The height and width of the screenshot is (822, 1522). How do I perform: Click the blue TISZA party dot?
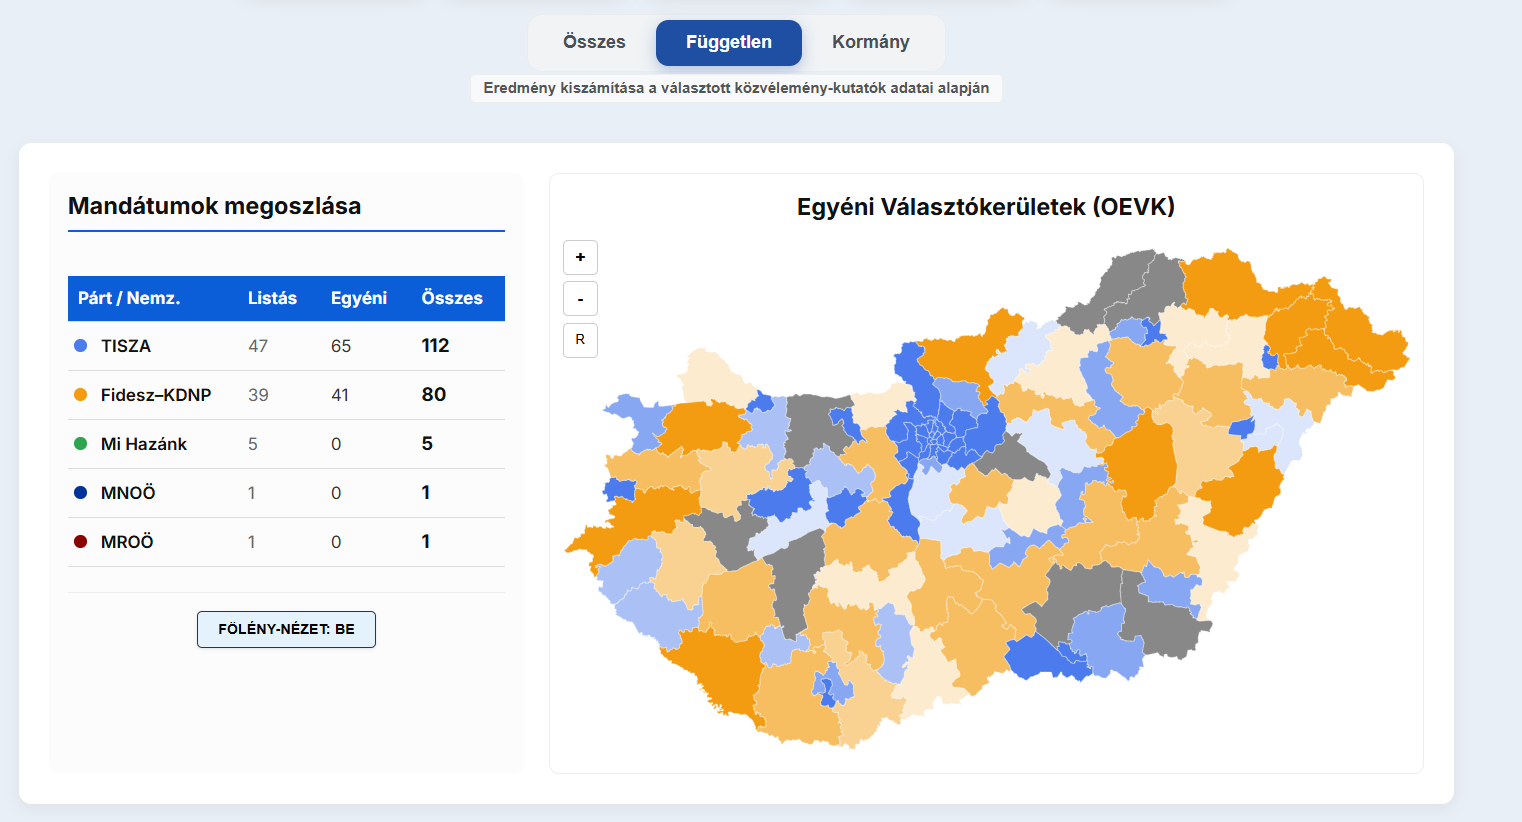point(81,346)
